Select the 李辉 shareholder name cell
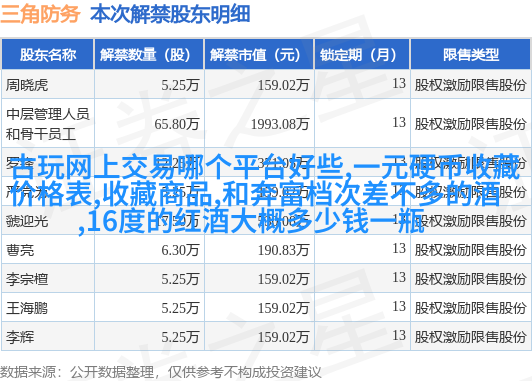The height and width of the screenshot is (381, 532). [x=48, y=337]
